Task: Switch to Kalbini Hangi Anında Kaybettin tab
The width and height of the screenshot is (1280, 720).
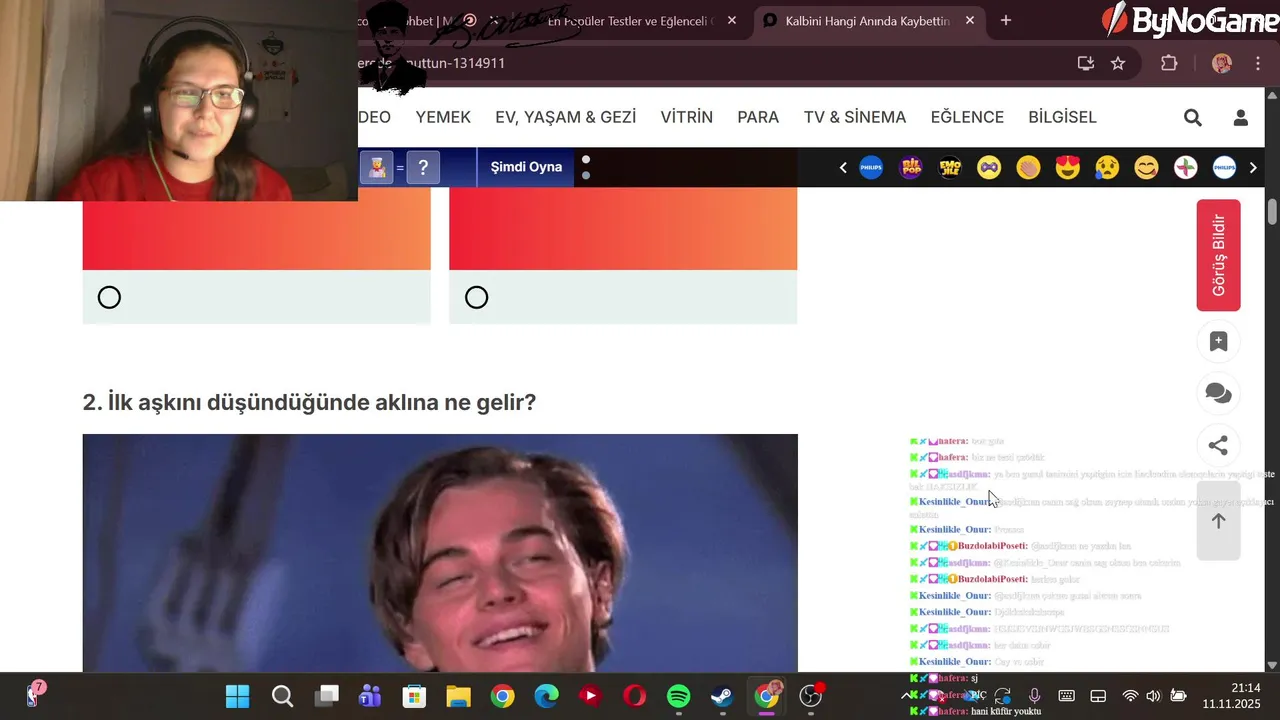Action: coord(865,21)
